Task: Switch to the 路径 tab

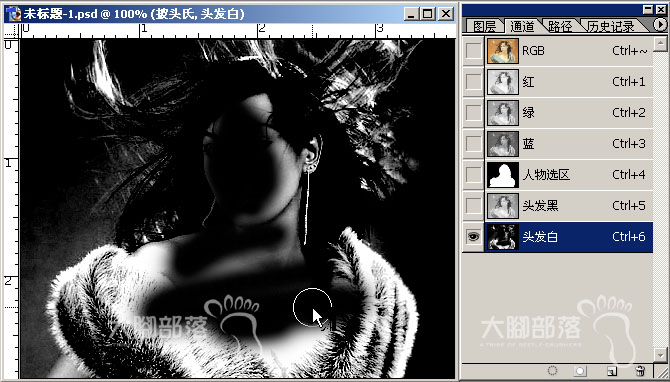Action: (560, 26)
